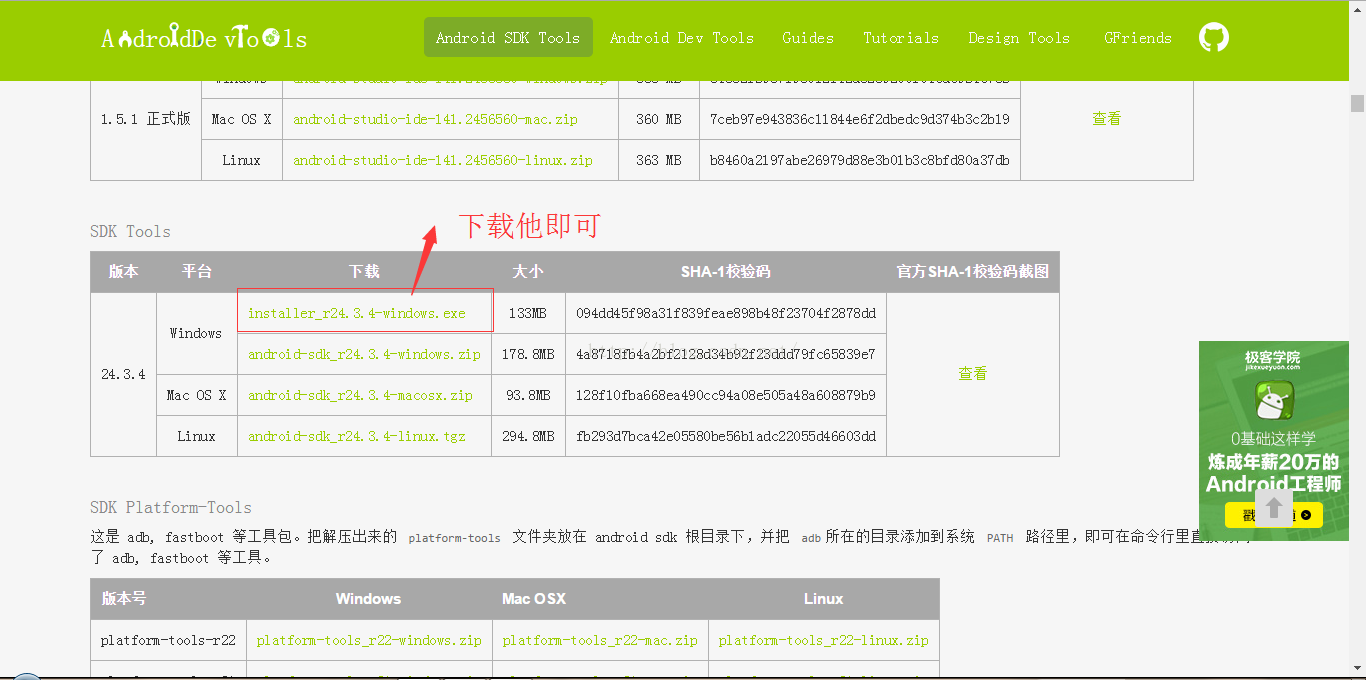Open the Tutorials menu item
This screenshot has height=680, width=1366.
[x=901, y=38]
